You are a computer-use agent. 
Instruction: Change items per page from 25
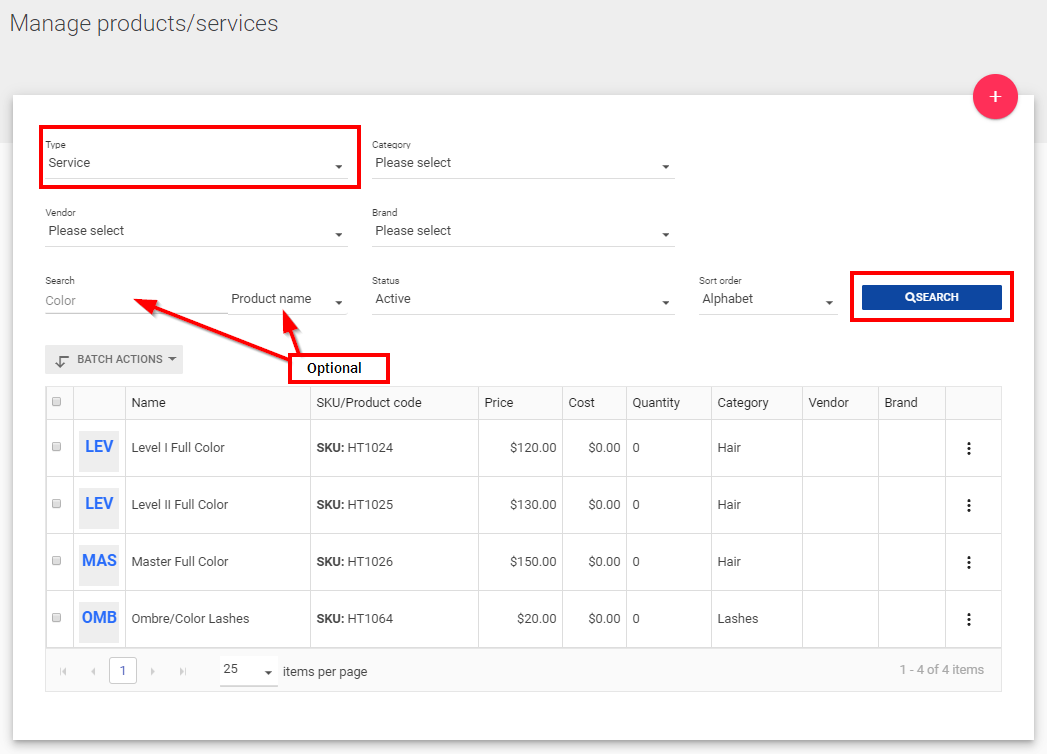(248, 671)
